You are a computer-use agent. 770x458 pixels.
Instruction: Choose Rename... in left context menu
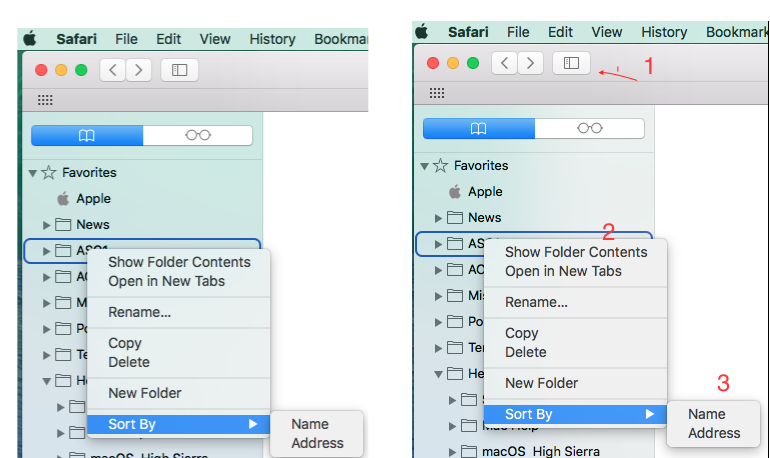click(x=179, y=312)
